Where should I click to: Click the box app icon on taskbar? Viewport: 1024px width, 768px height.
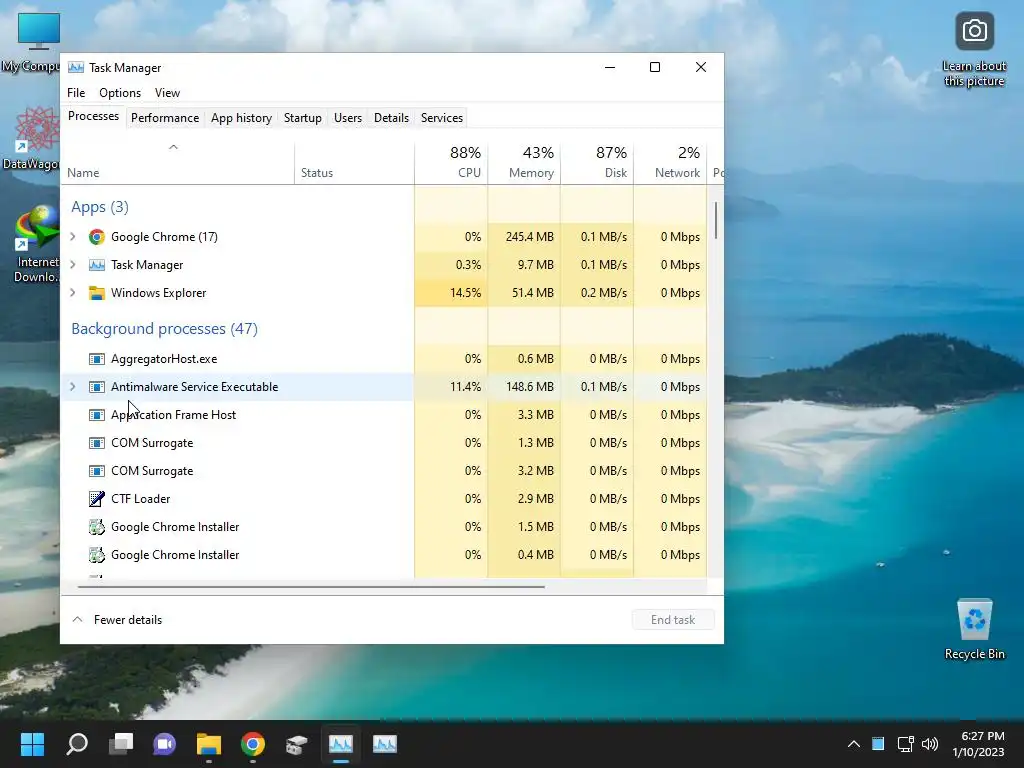[x=296, y=744]
